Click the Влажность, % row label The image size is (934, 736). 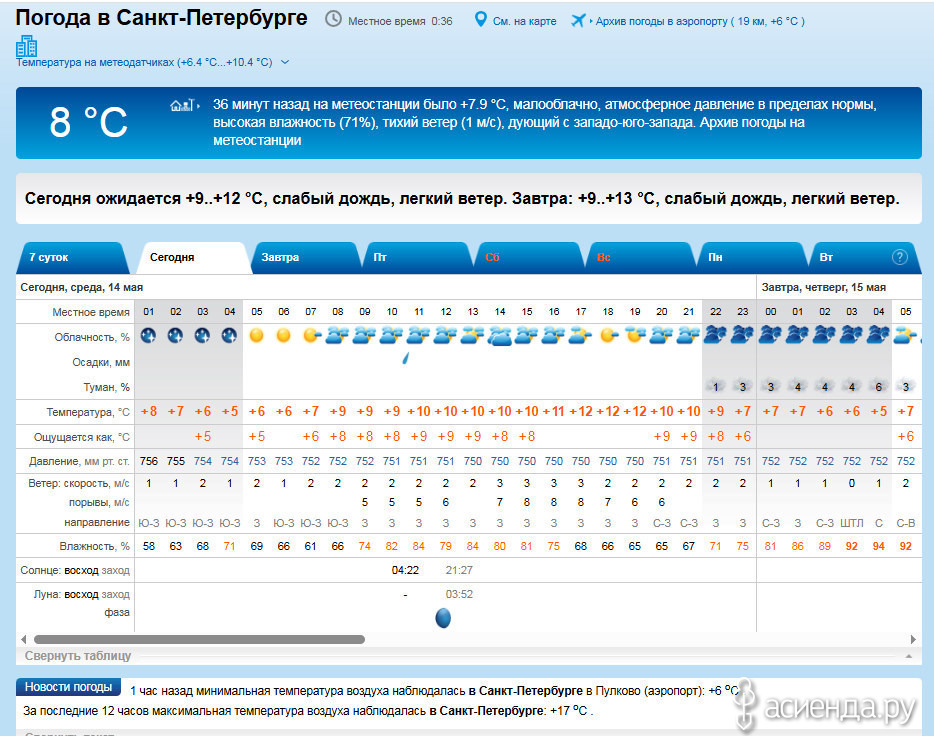(x=94, y=546)
